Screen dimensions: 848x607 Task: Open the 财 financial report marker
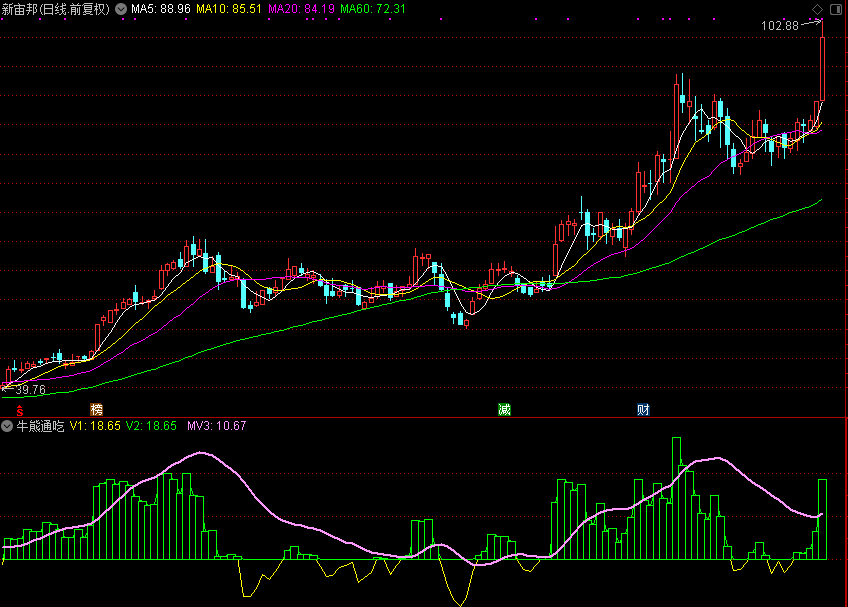644,410
